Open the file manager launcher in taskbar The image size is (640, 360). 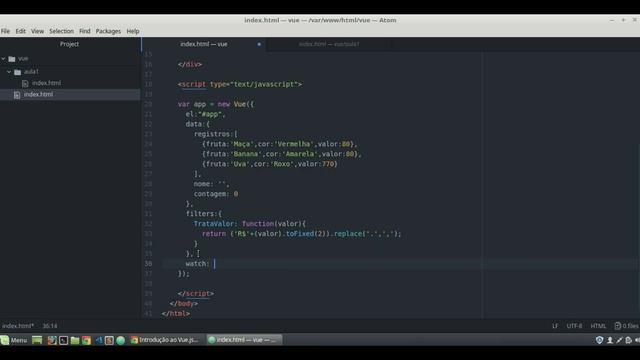(x=75, y=340)
